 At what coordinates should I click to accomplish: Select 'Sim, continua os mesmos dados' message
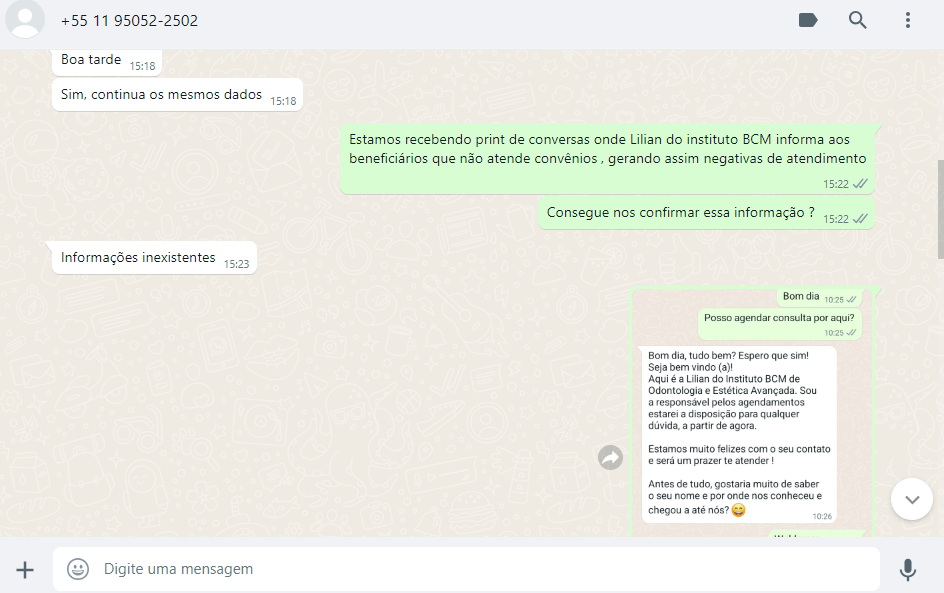[178, 95]
